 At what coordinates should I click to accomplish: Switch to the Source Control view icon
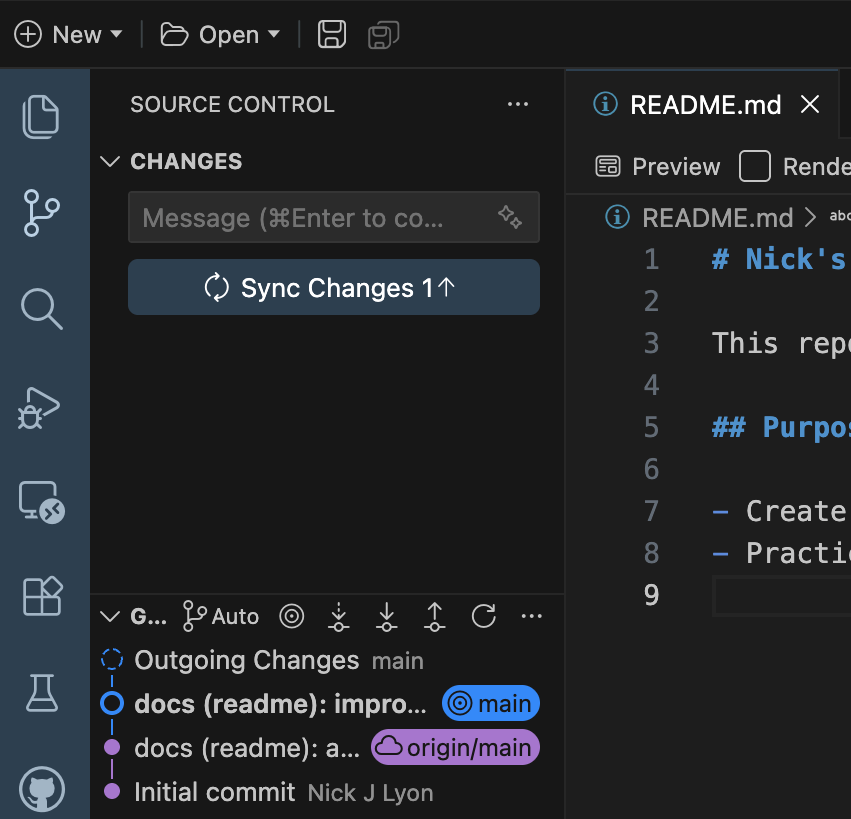coord(42,213)
